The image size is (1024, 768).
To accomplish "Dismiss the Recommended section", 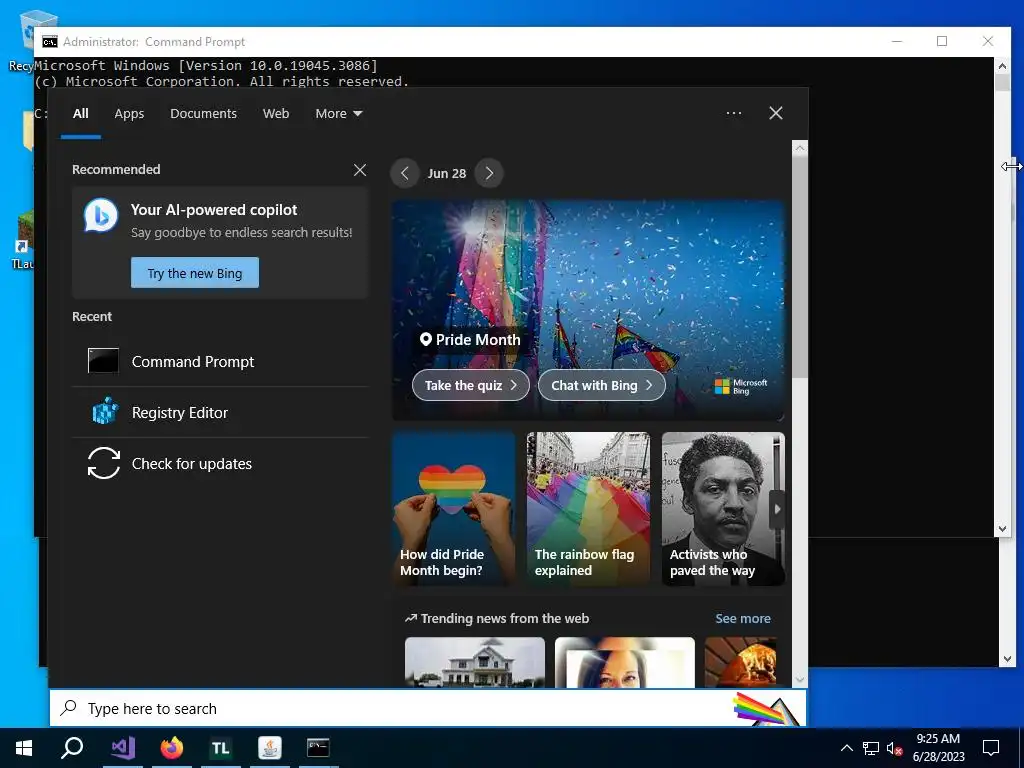I will coord(360,170).
